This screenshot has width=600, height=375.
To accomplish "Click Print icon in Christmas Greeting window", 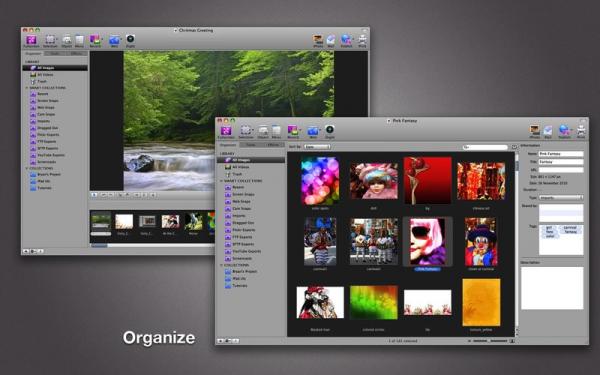I will pos(362,39).
